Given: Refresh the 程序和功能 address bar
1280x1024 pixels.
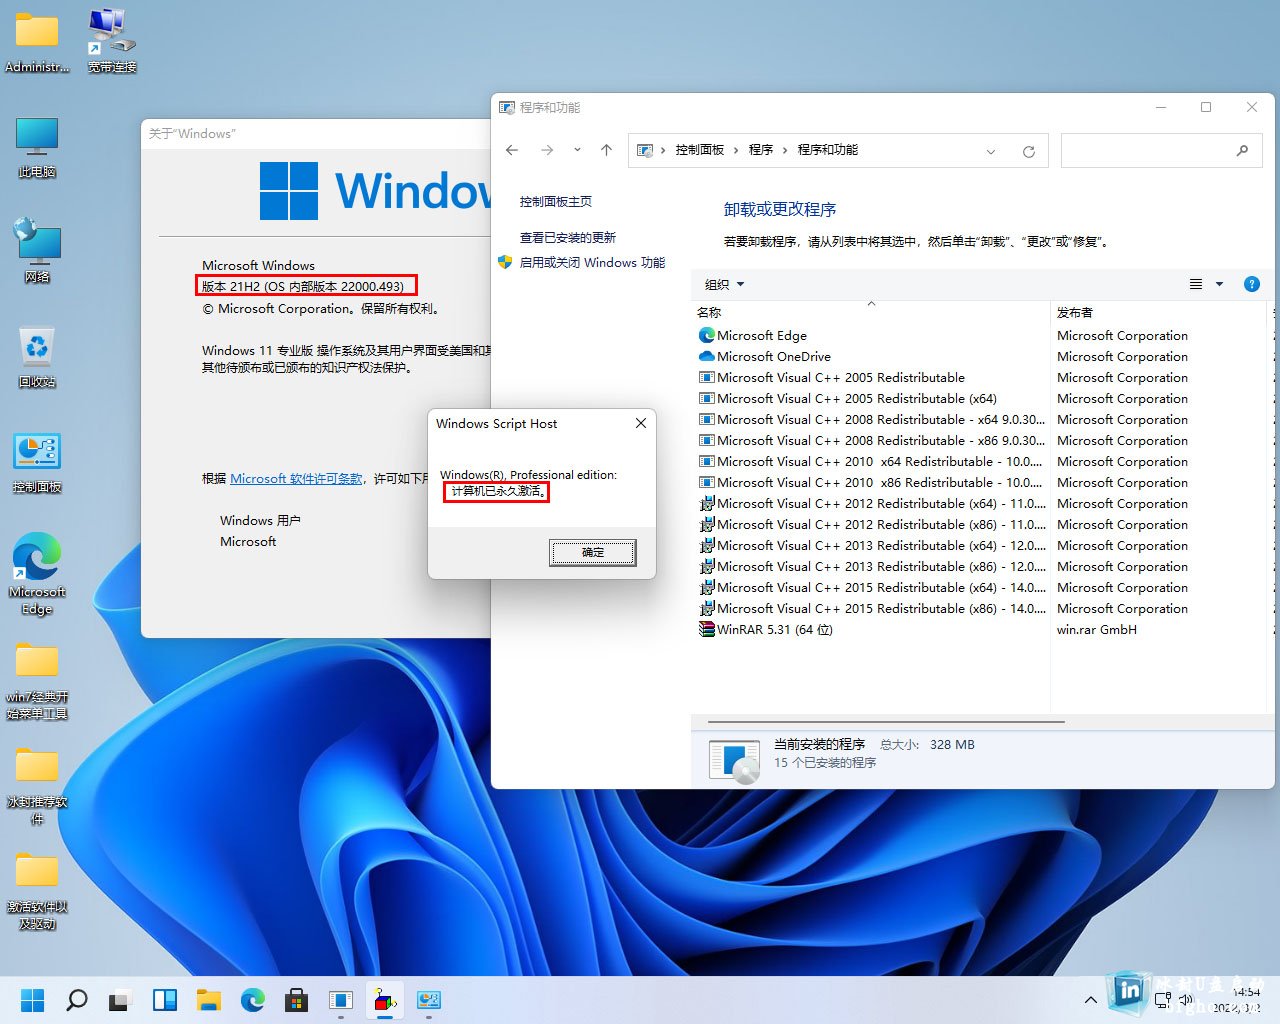Looking at the screenshot, I should [1028, 151].
